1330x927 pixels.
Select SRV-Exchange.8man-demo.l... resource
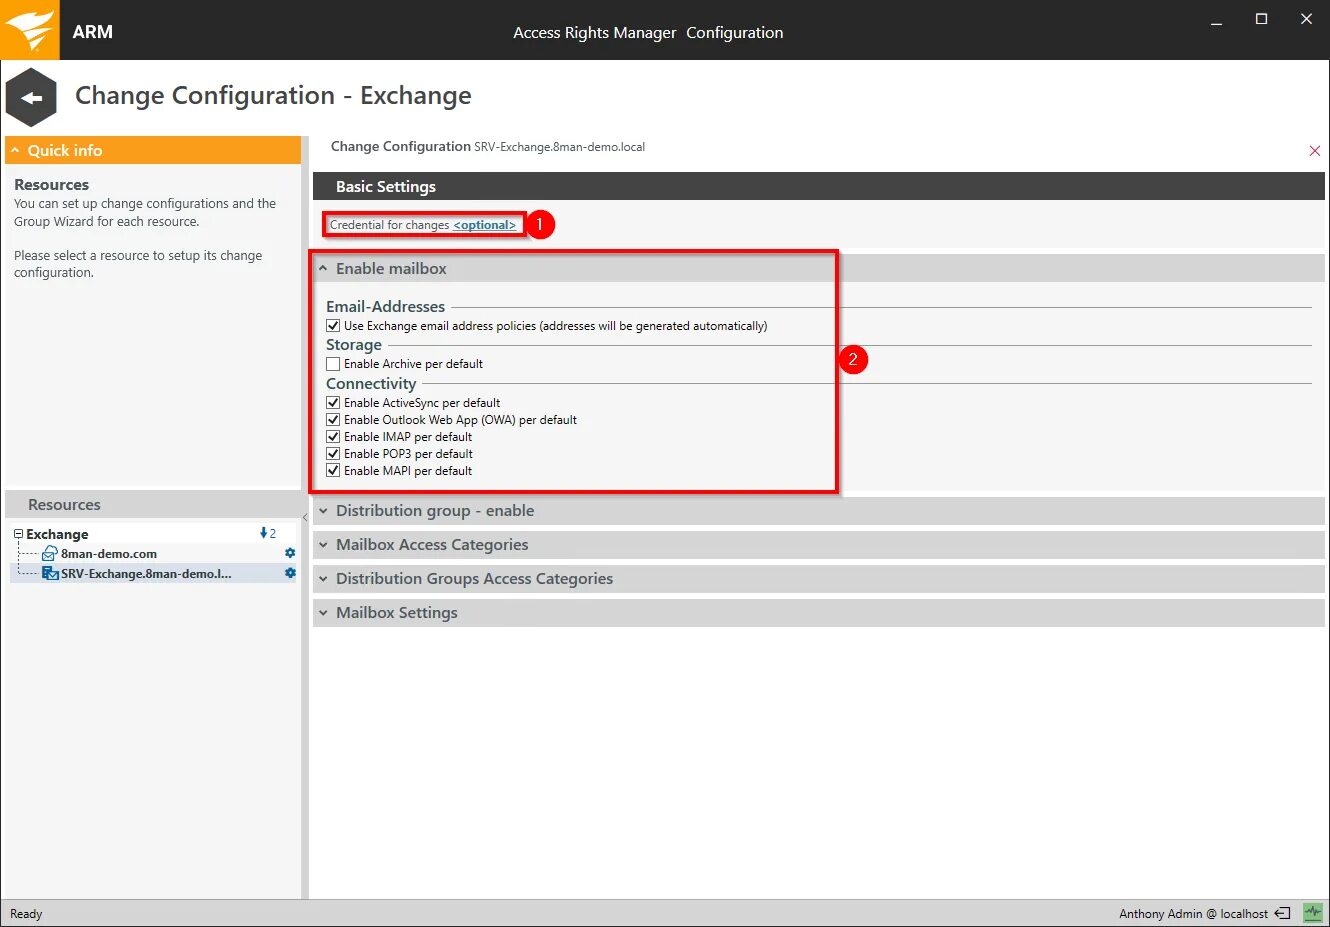coord(146,574)
